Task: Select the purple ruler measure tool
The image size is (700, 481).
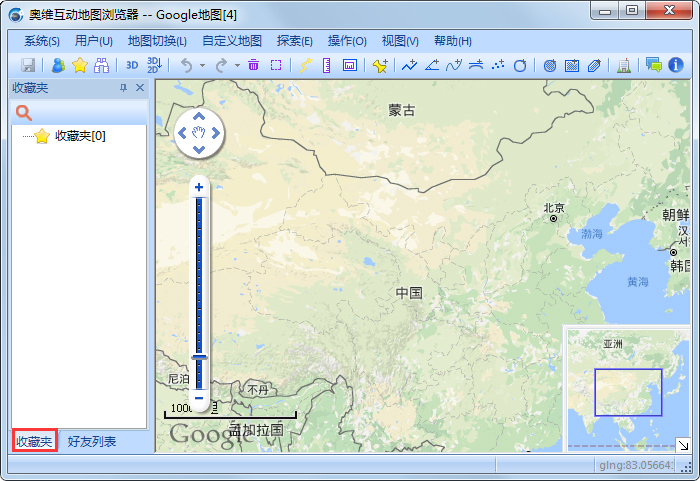Action: 327,65
